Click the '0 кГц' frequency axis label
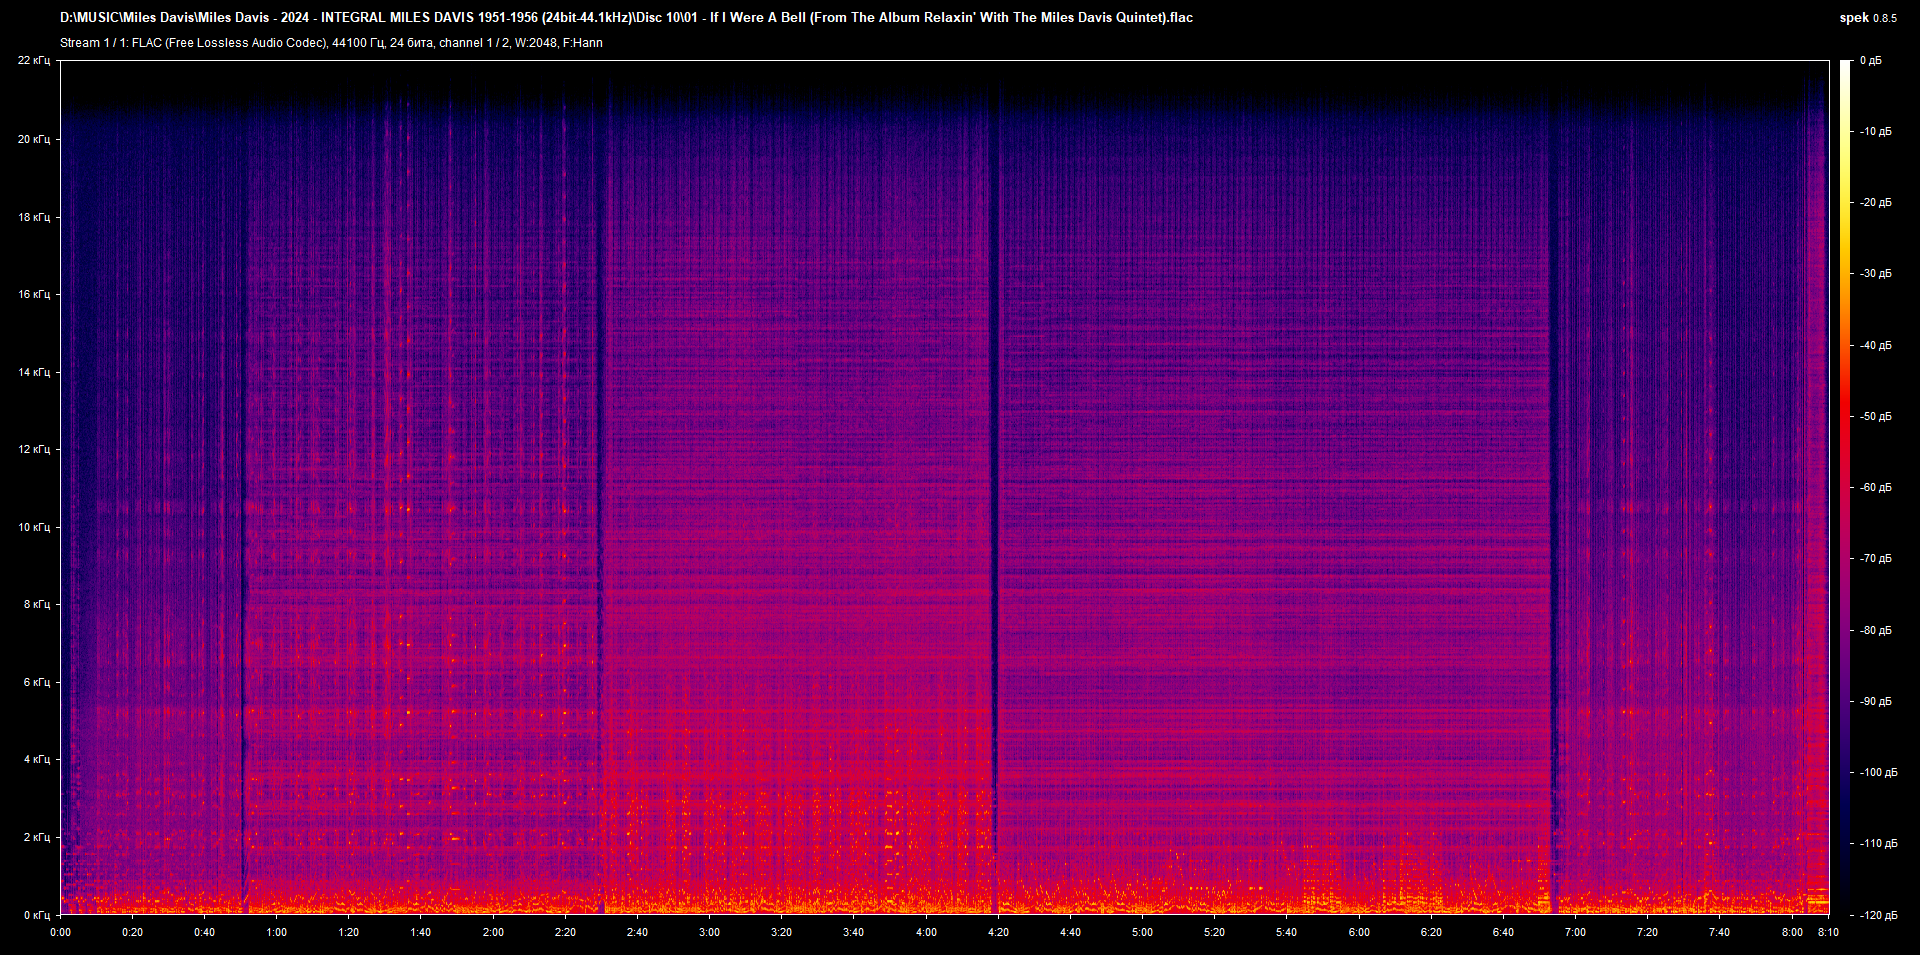This screenshot has width=1920, height=955. (x=37, y=915)
